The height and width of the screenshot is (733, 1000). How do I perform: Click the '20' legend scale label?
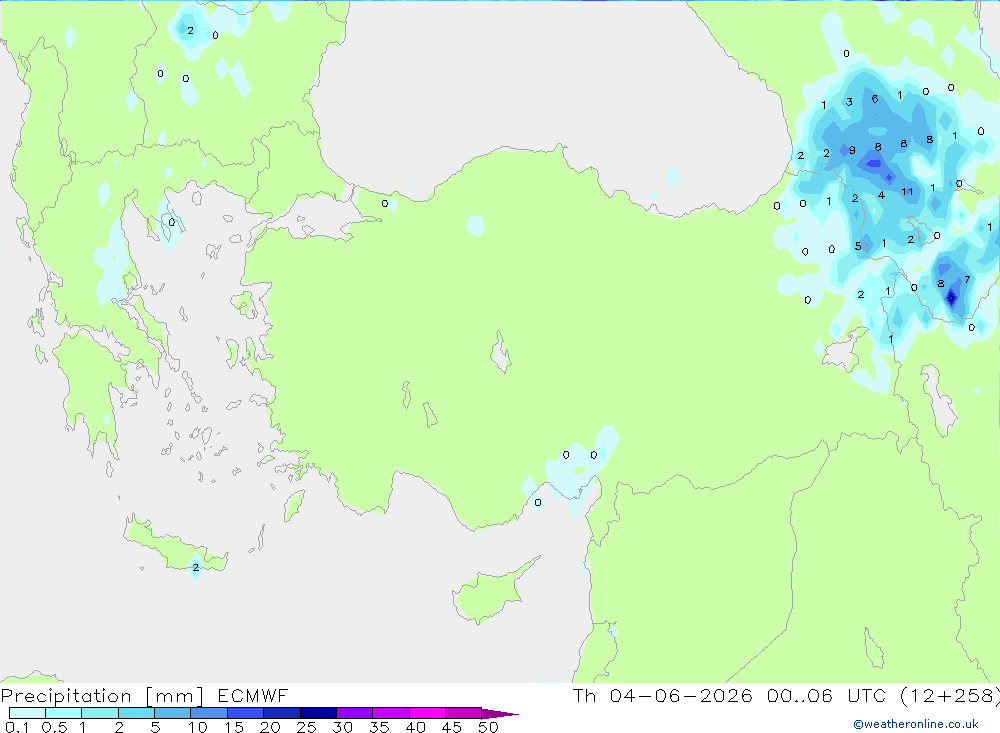[x=270, y=727]
